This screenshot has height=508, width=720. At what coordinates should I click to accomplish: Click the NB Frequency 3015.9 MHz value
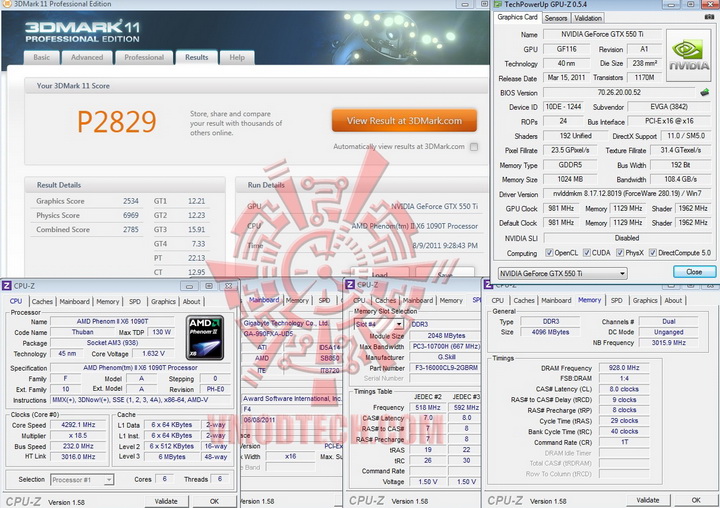[669, 343]
